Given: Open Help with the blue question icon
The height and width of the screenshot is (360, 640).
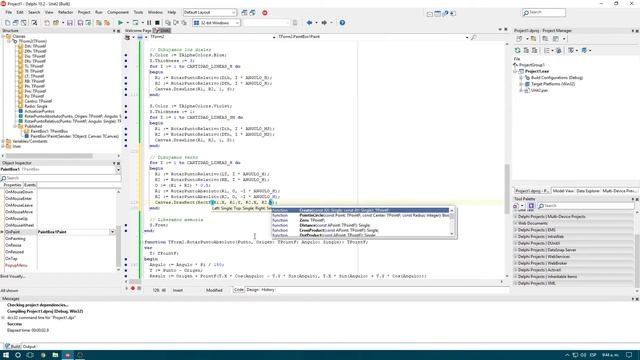Looking at the screenshot, I should [x=342, y=23].
